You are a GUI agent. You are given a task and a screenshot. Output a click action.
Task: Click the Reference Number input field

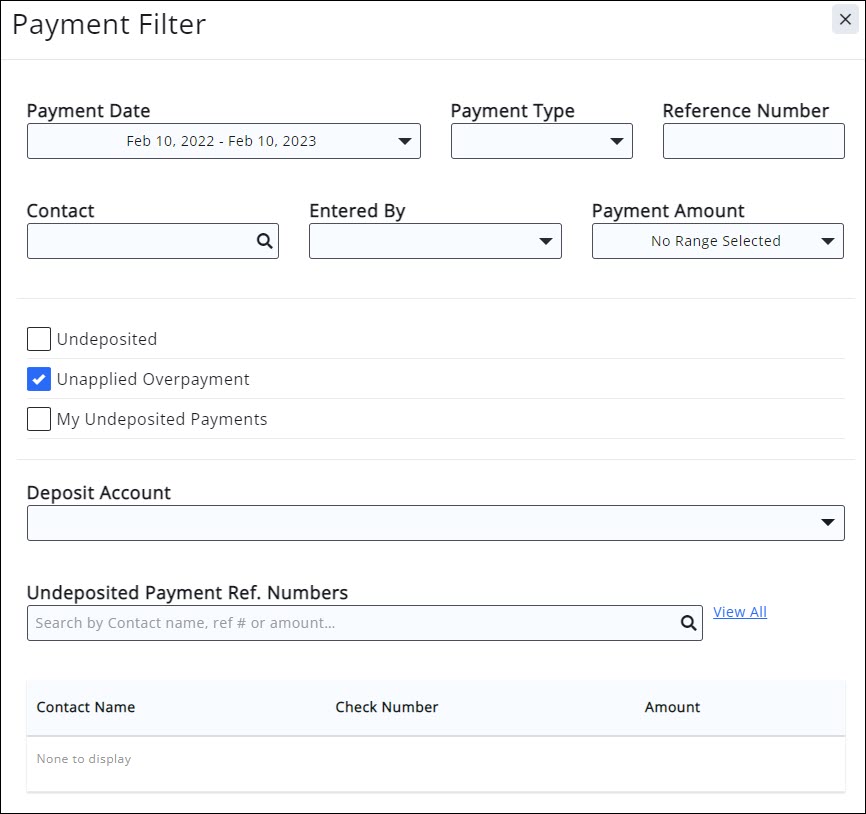click(753, 140)
